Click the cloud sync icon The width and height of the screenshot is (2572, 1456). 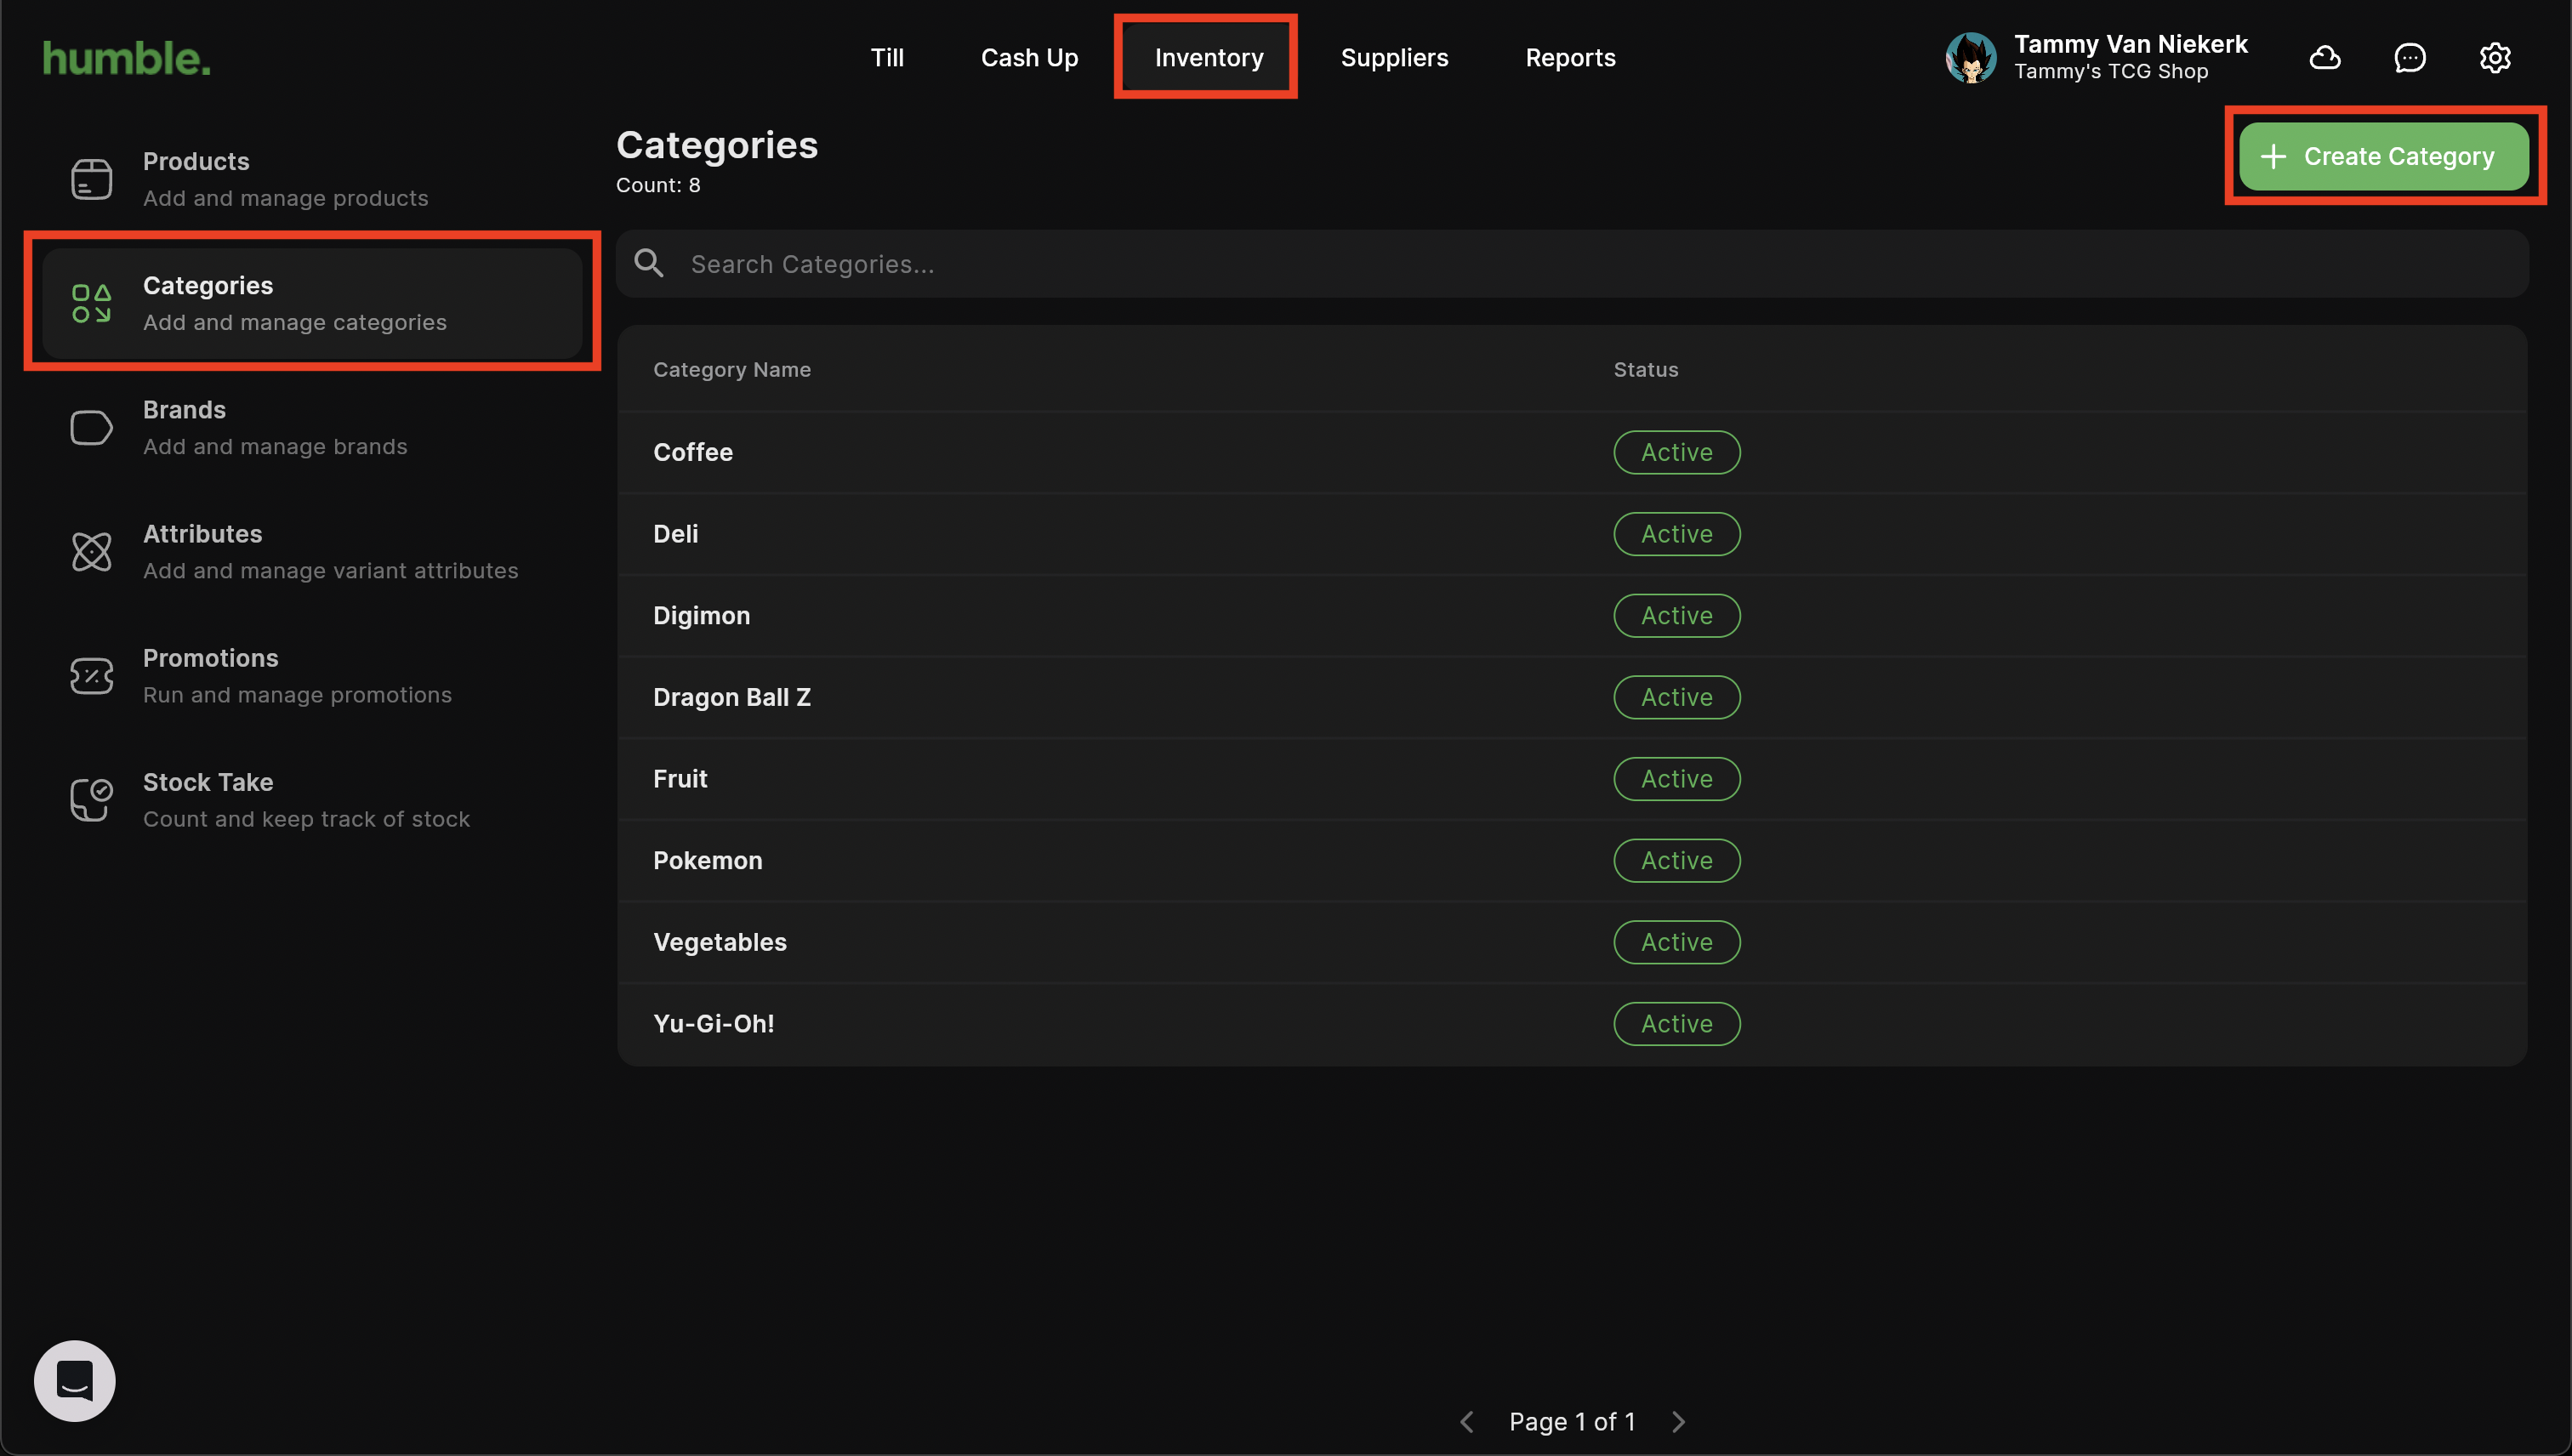pos(2324,58)
